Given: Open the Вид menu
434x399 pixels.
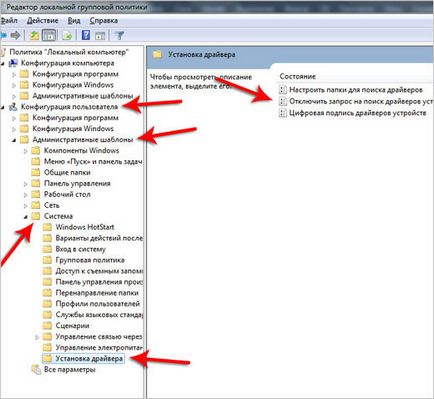Looking at the screenshot, I should [x=74, y=21].
